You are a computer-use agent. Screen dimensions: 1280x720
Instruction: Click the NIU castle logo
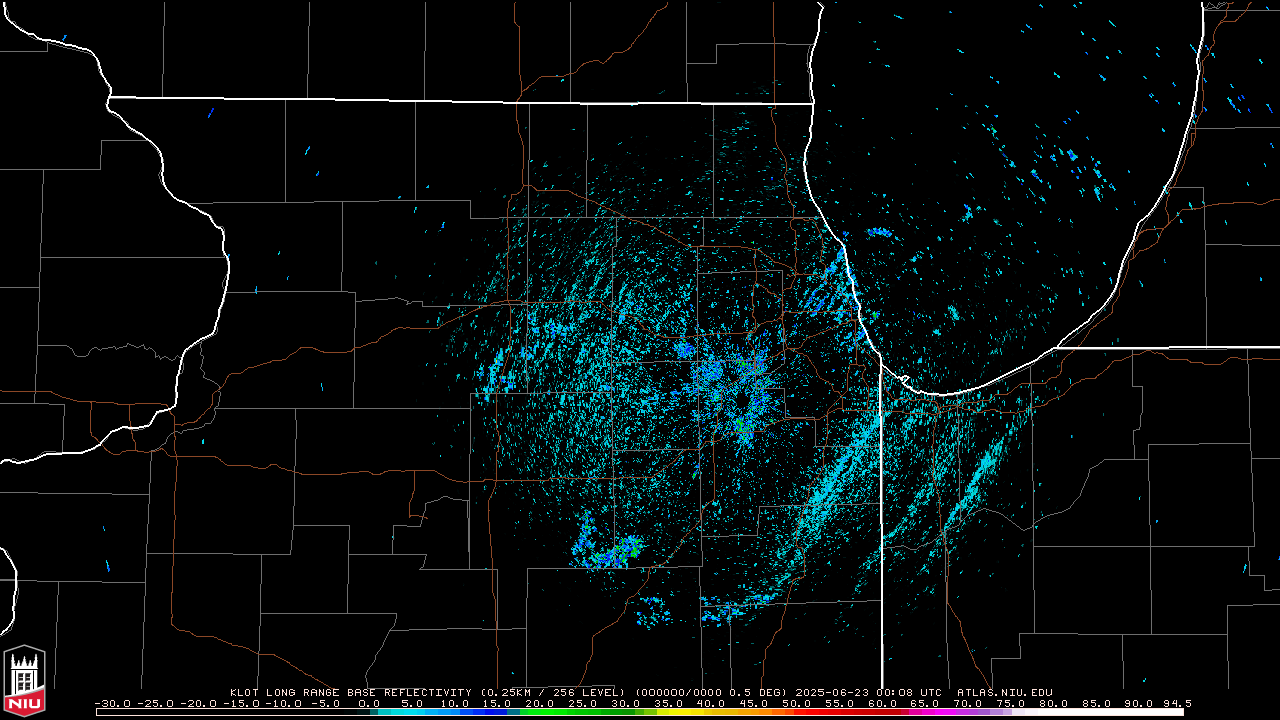[25, 681]
